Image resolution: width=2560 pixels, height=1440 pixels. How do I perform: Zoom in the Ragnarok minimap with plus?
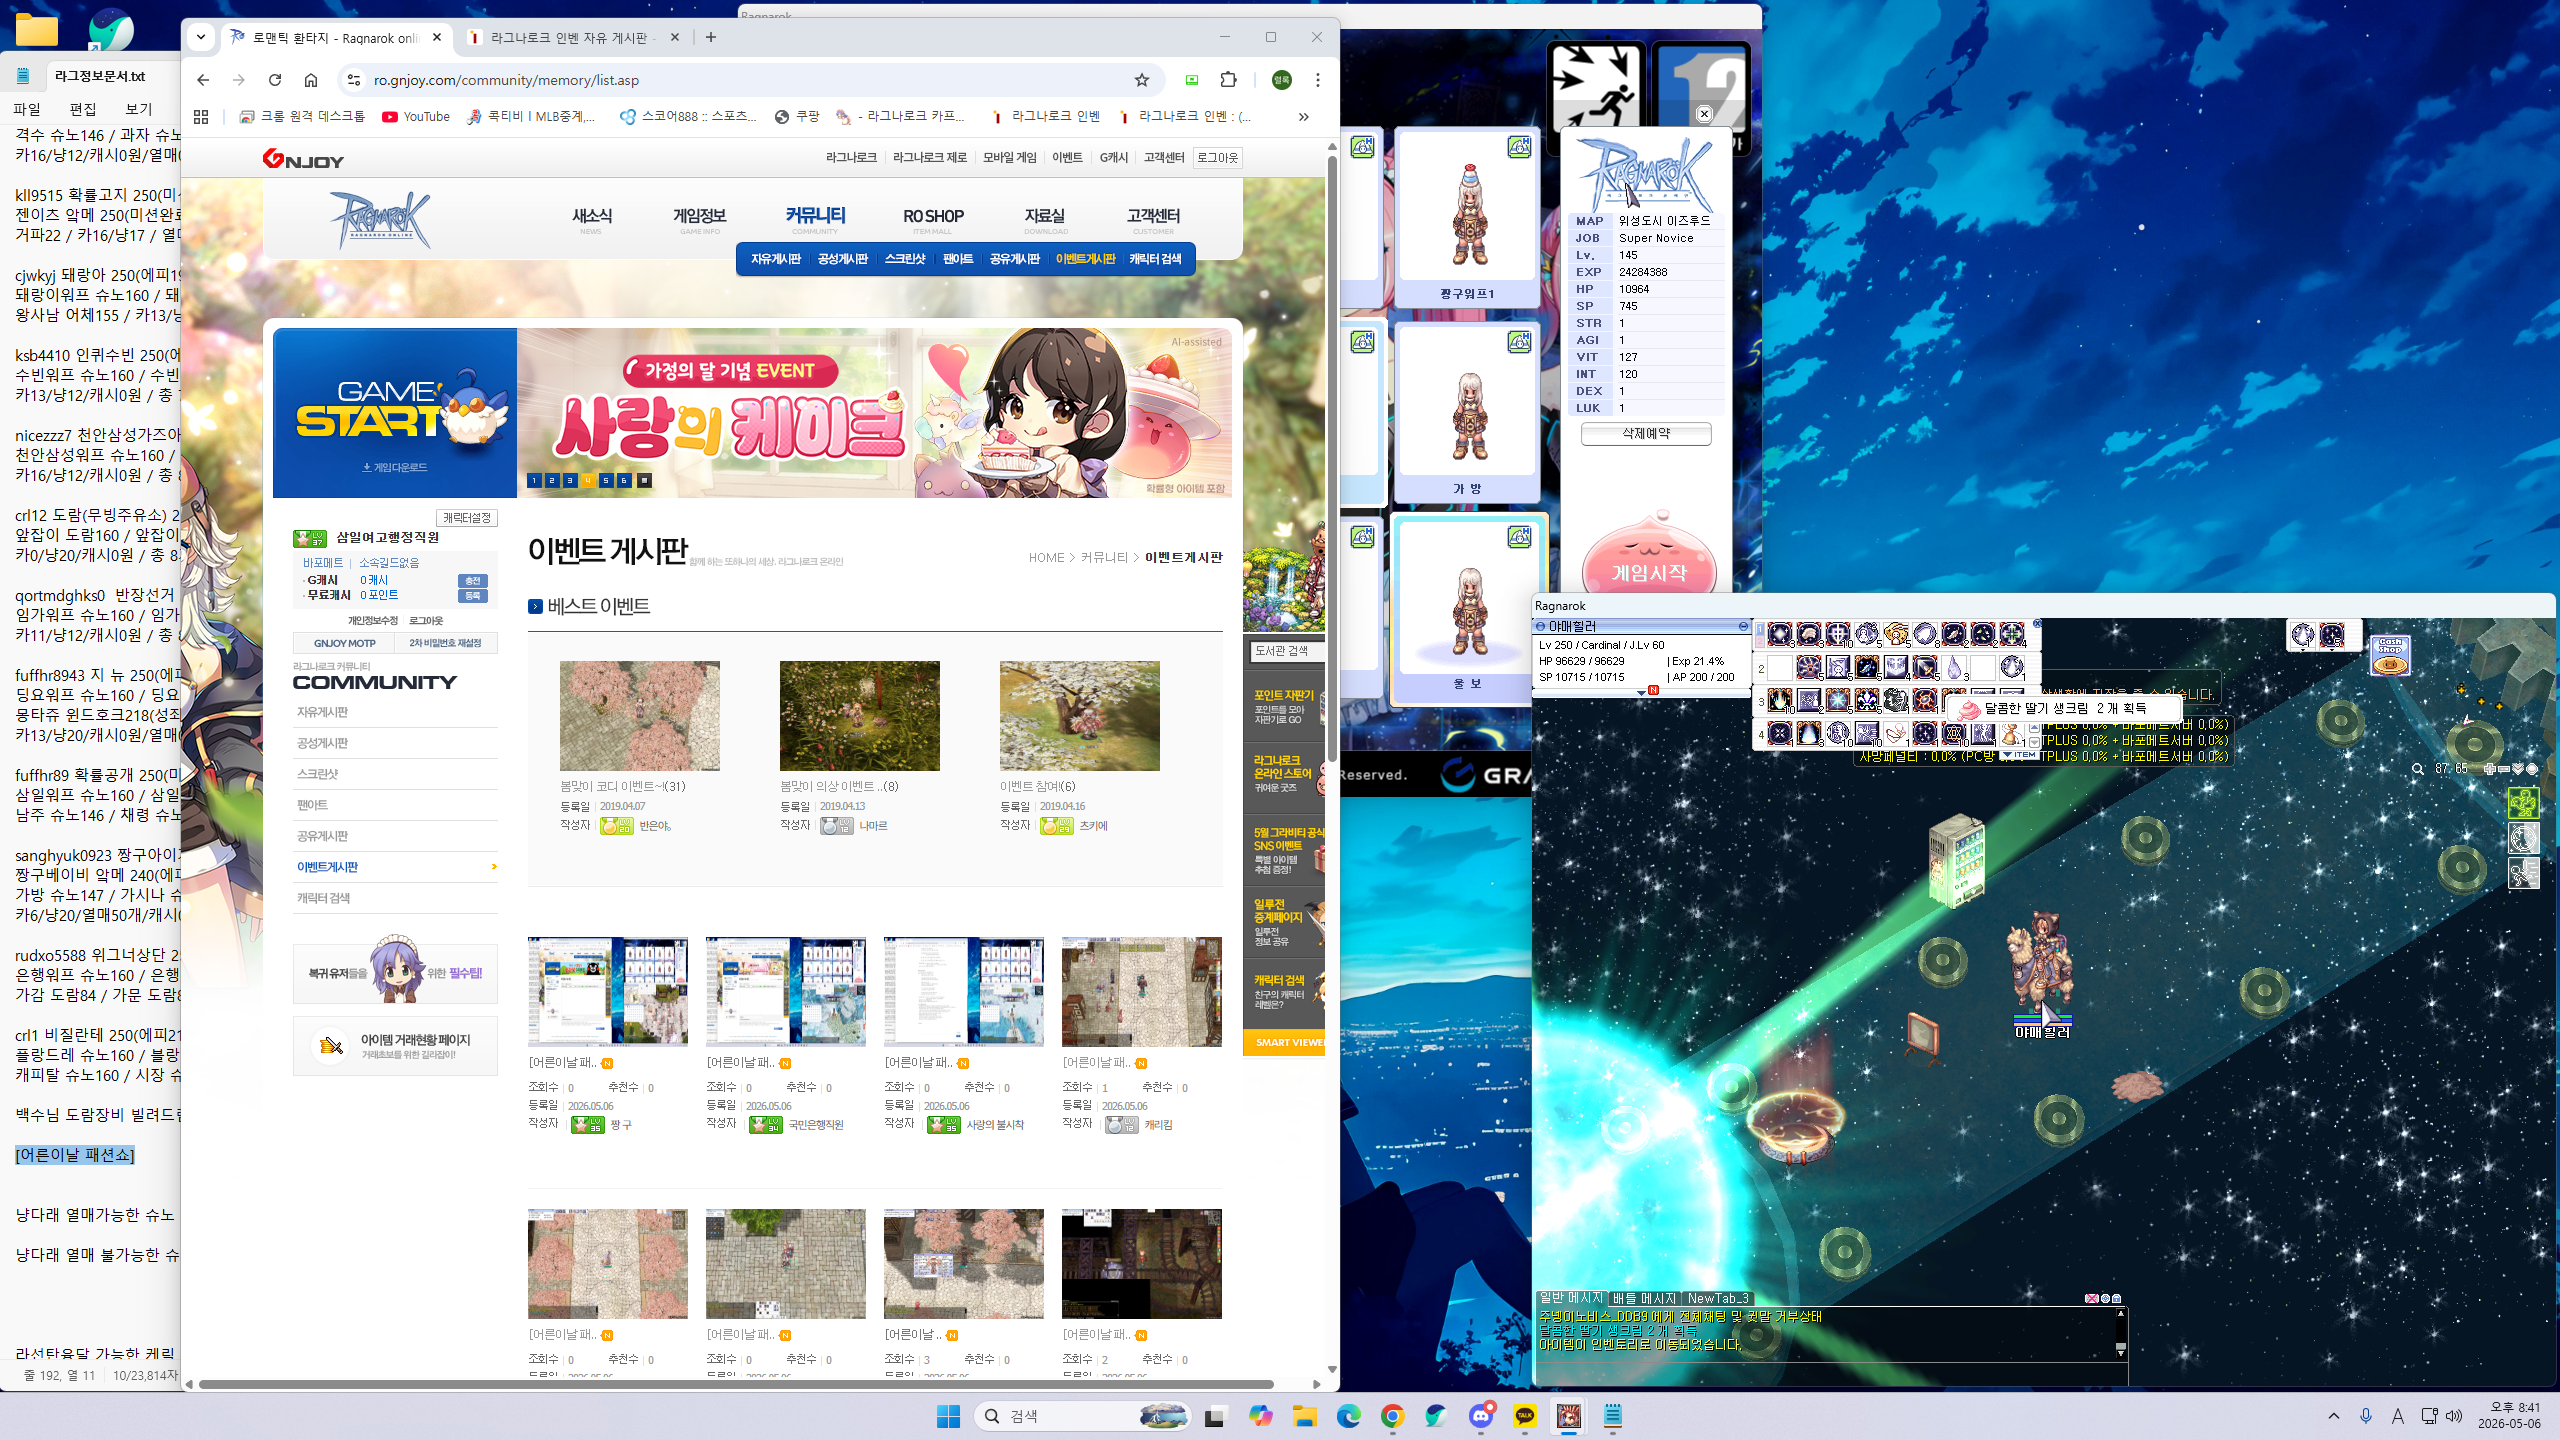[x=2489, y=769]
